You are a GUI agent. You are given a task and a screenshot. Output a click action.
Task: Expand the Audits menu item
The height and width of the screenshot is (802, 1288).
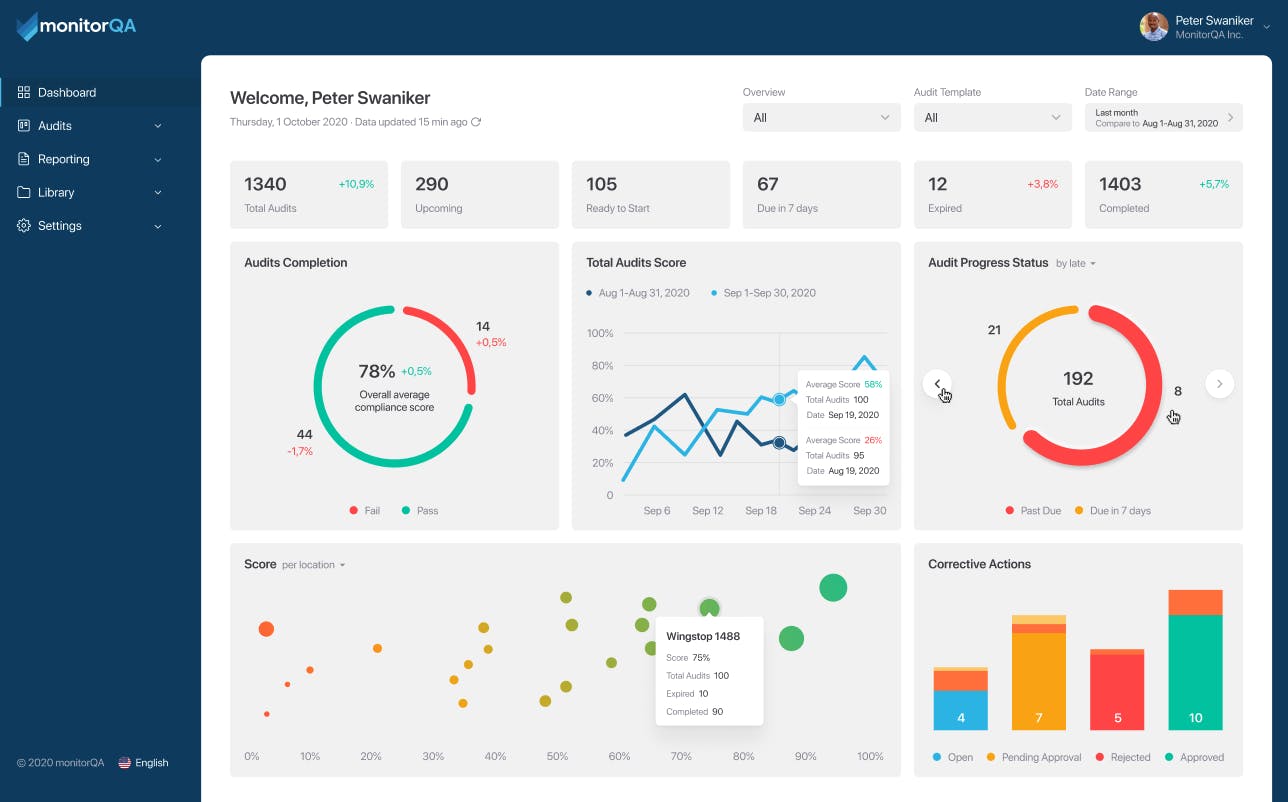(157, 125)
